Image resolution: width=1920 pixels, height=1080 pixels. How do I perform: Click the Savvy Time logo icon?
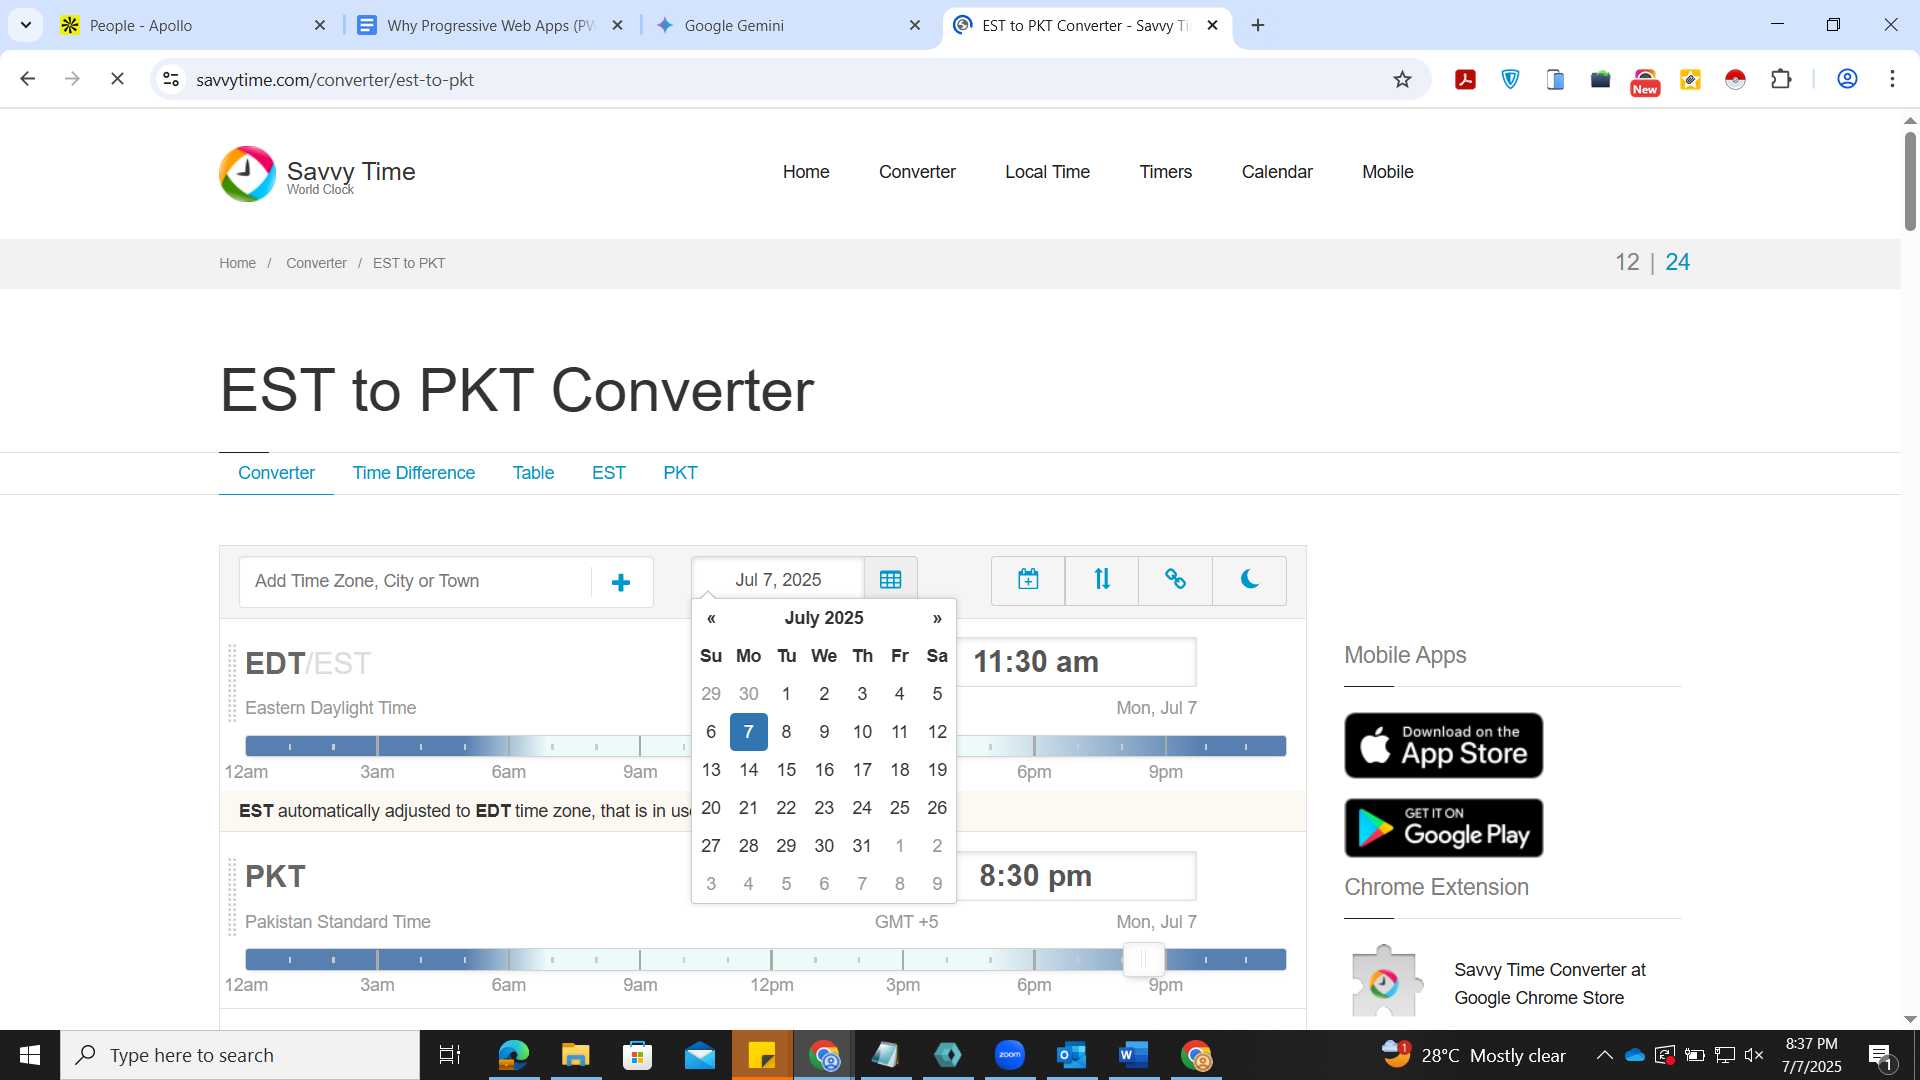247,174
